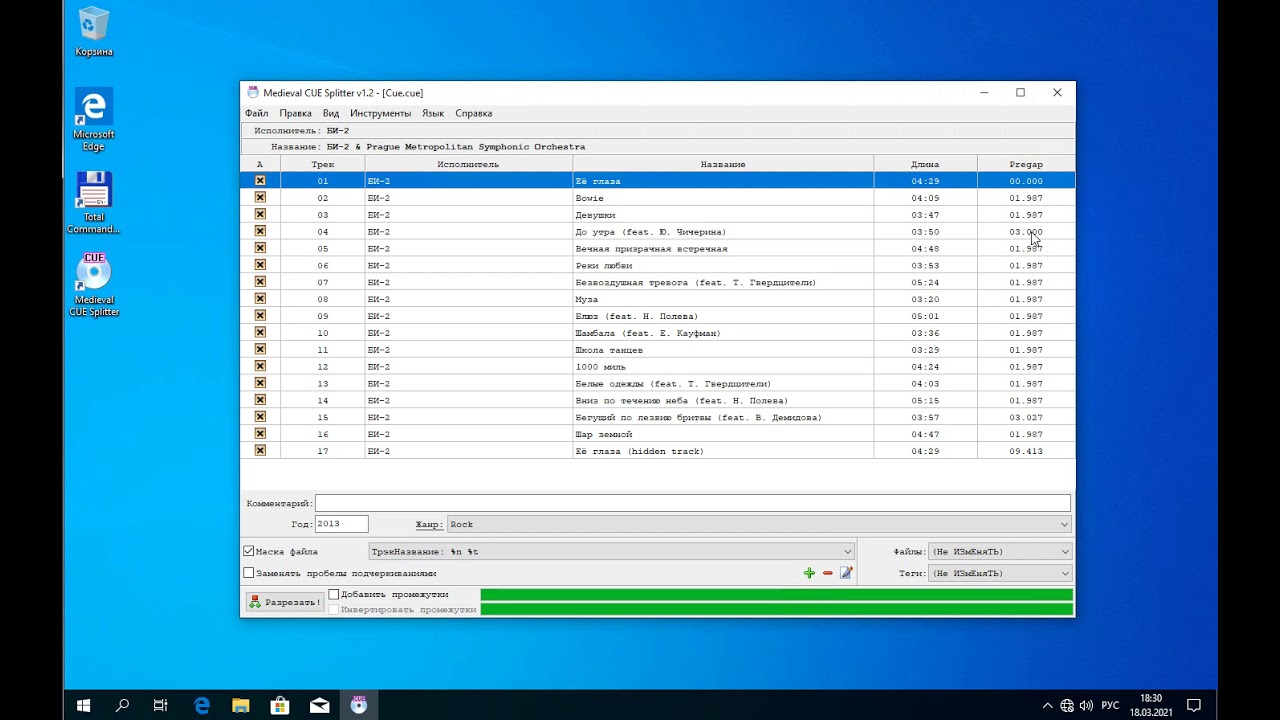This screenshot has width=1280, height=720.
Task: Toggle the Маска файла checkbox
Action: (x=249, y=551)
